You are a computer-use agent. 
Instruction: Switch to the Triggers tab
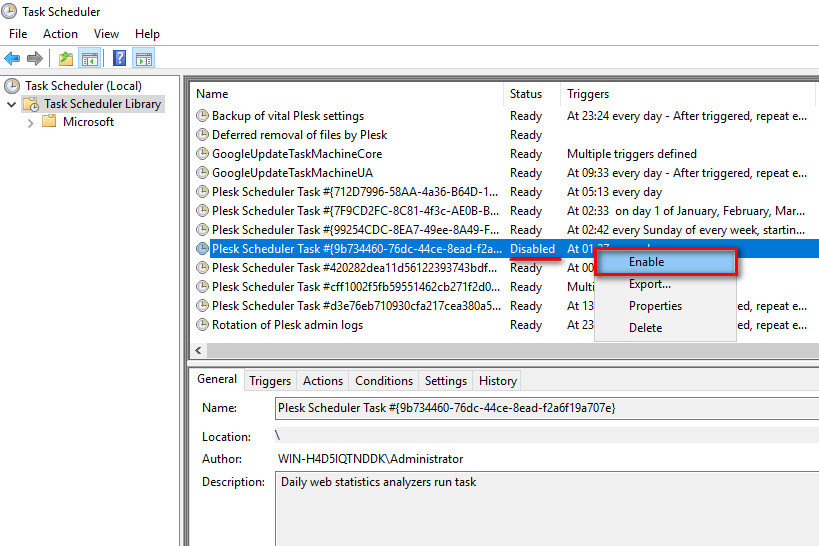(x=270, y=381)
